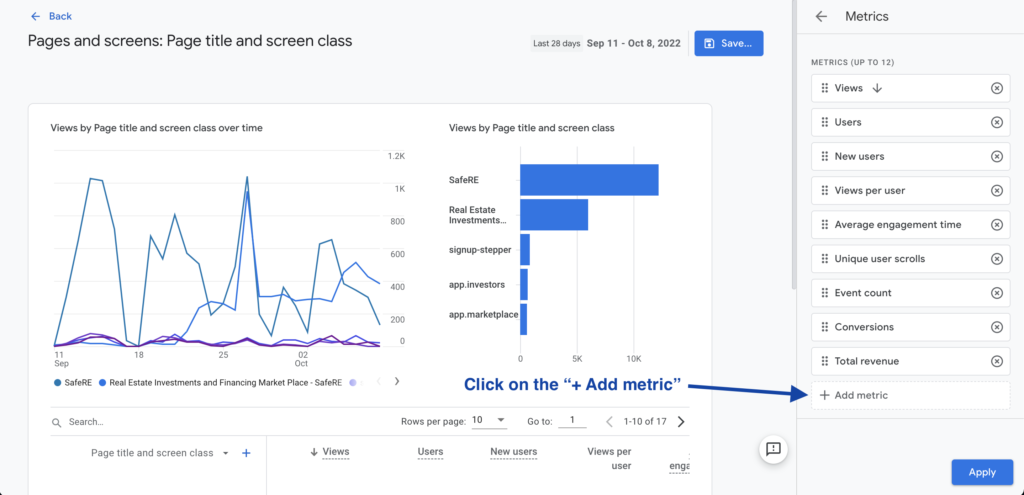Click the Add metric field
1024x495 pixels.
910,395
